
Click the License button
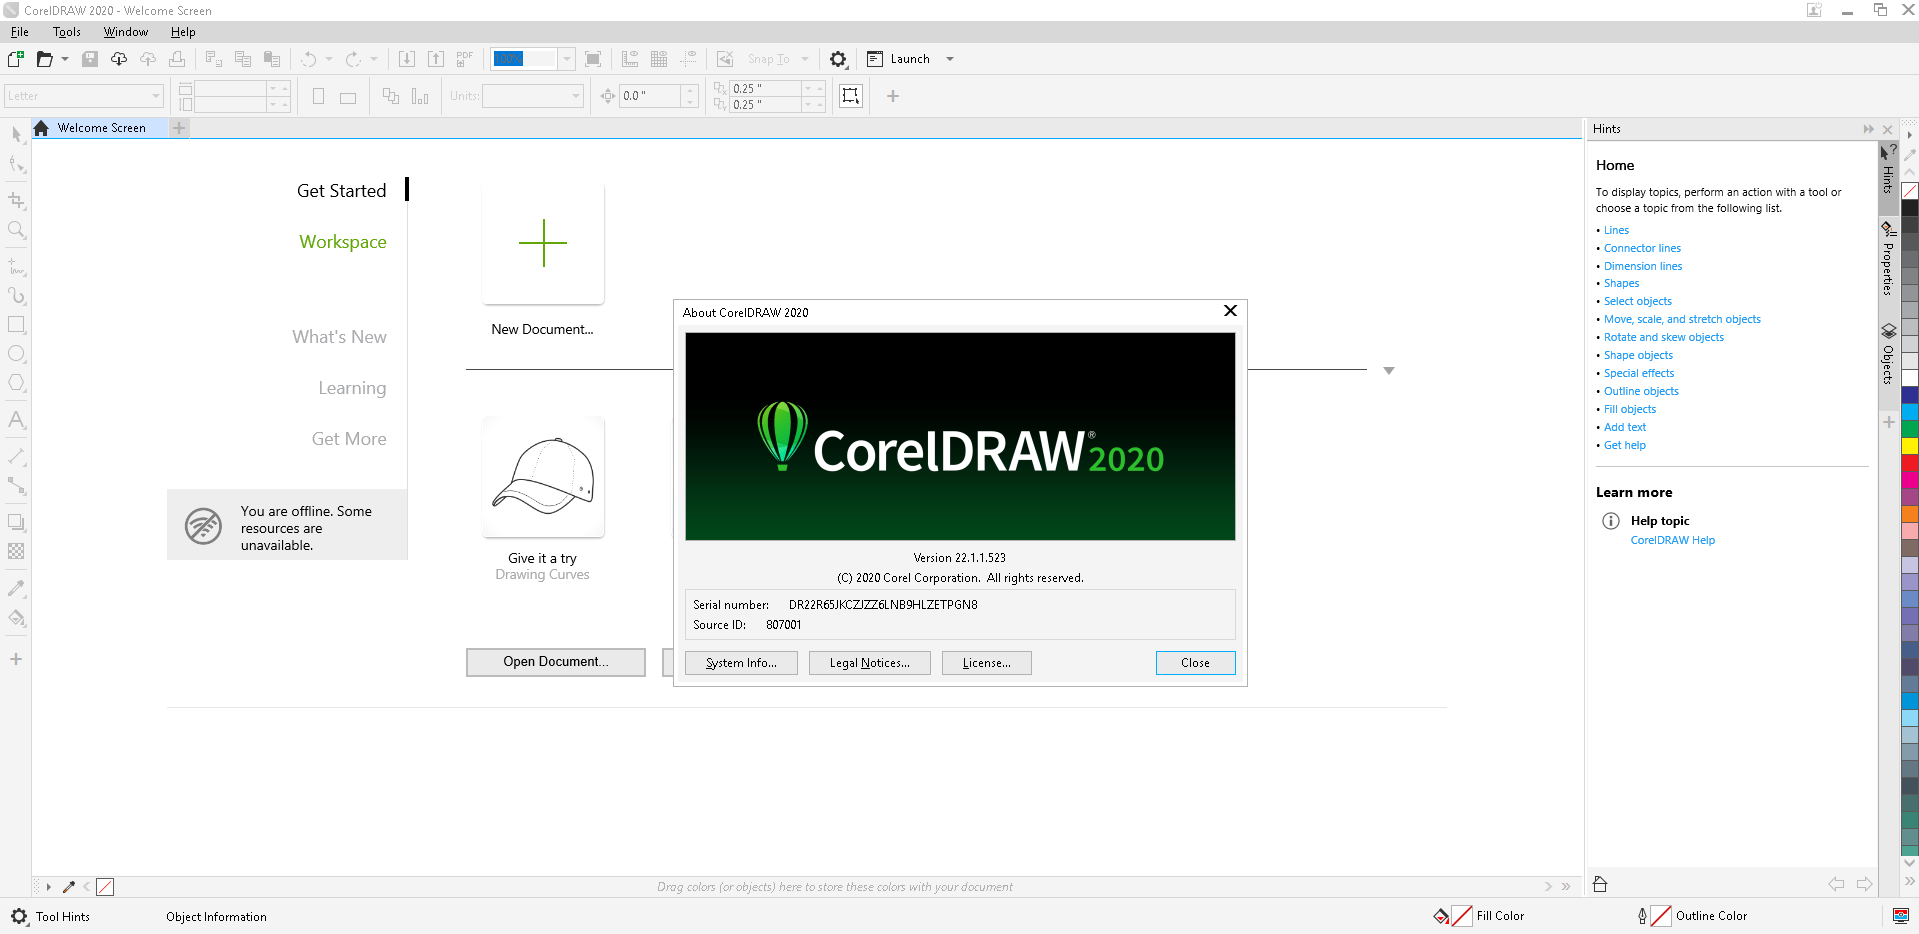(x=987, y=663)
